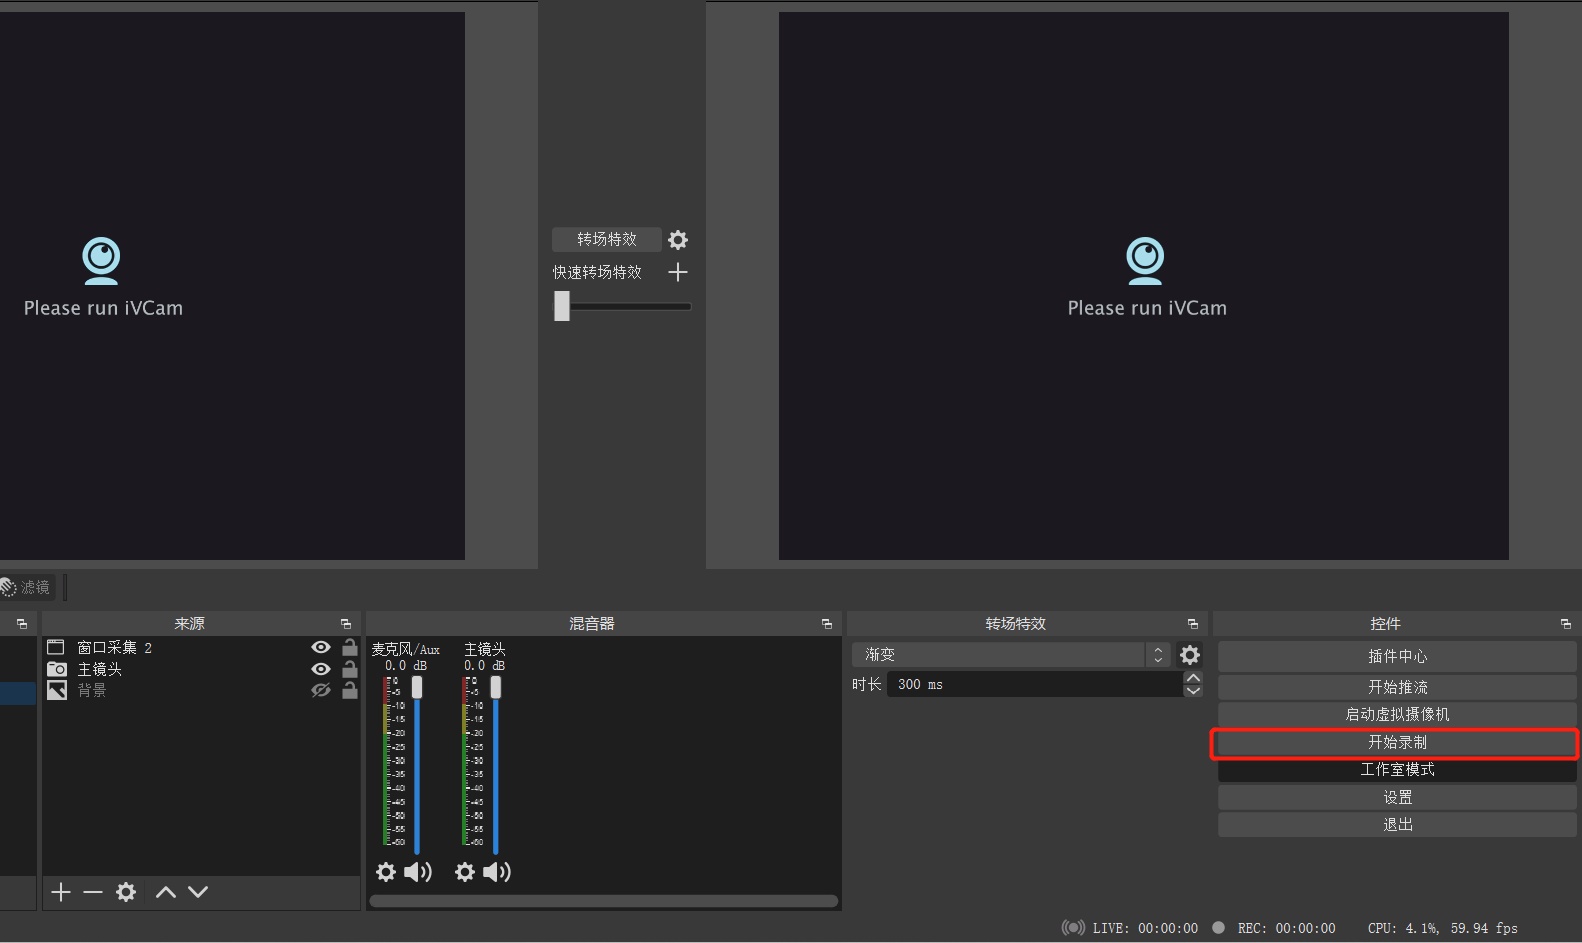Mute the 主镜头 speaker icon
The height and width of the screenshot is (943, 1582).
pyautogui.click(x=497, y=872)
